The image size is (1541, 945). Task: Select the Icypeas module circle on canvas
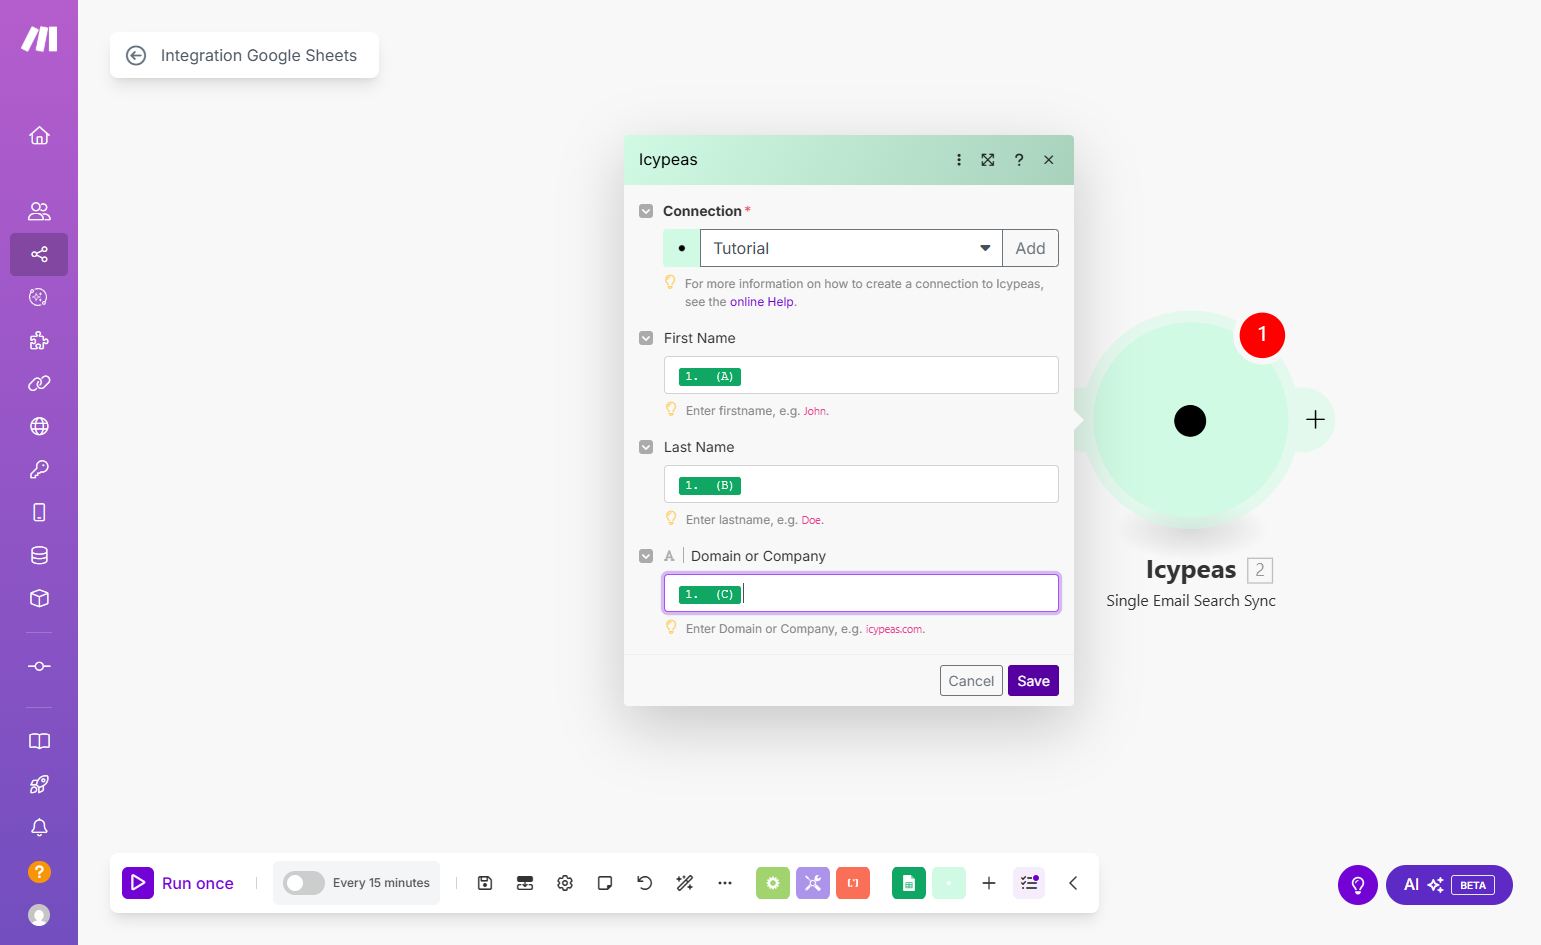[x=1190, y=420]
